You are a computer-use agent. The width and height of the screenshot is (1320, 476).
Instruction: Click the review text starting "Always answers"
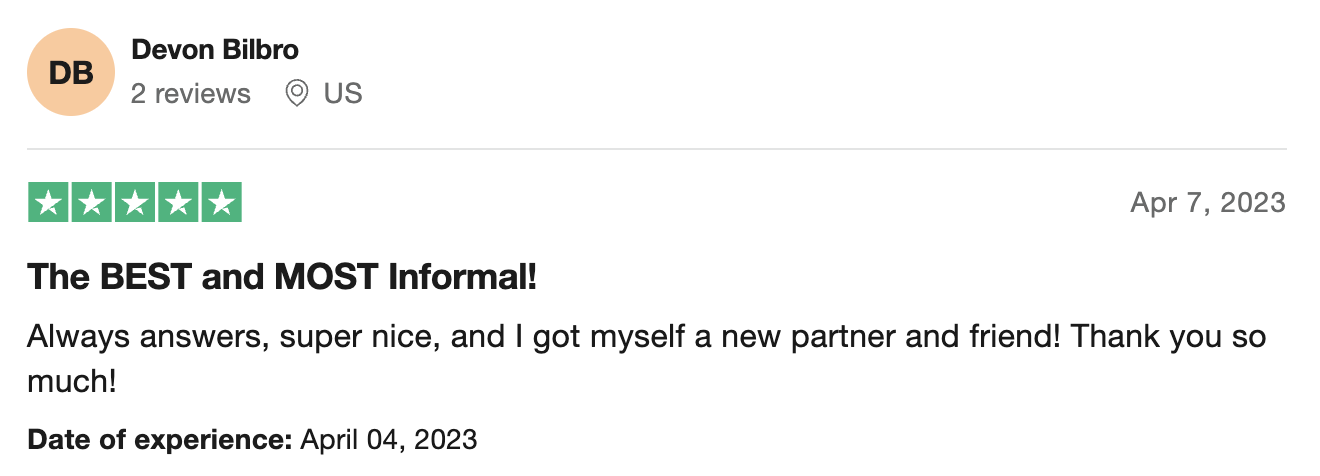[x=647, y=358]
